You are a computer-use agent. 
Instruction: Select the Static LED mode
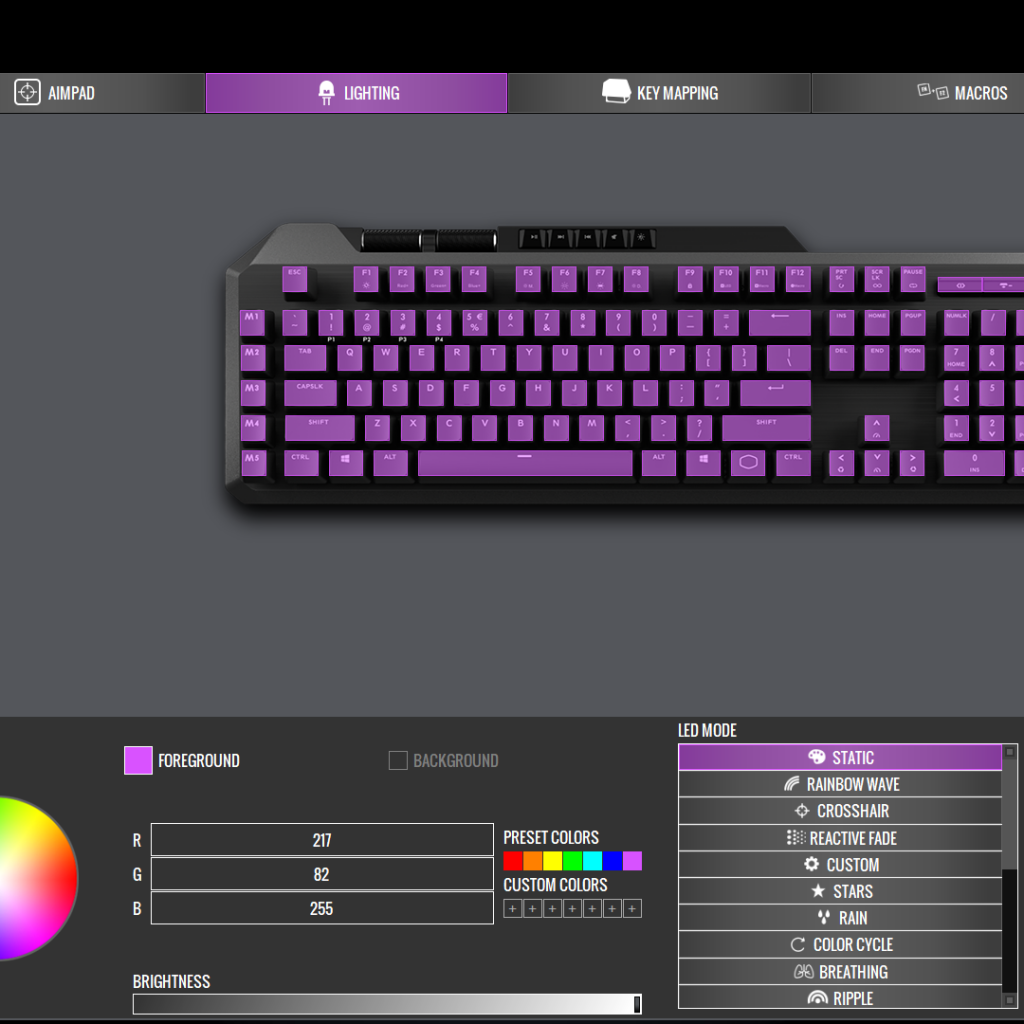pos(840,758)
